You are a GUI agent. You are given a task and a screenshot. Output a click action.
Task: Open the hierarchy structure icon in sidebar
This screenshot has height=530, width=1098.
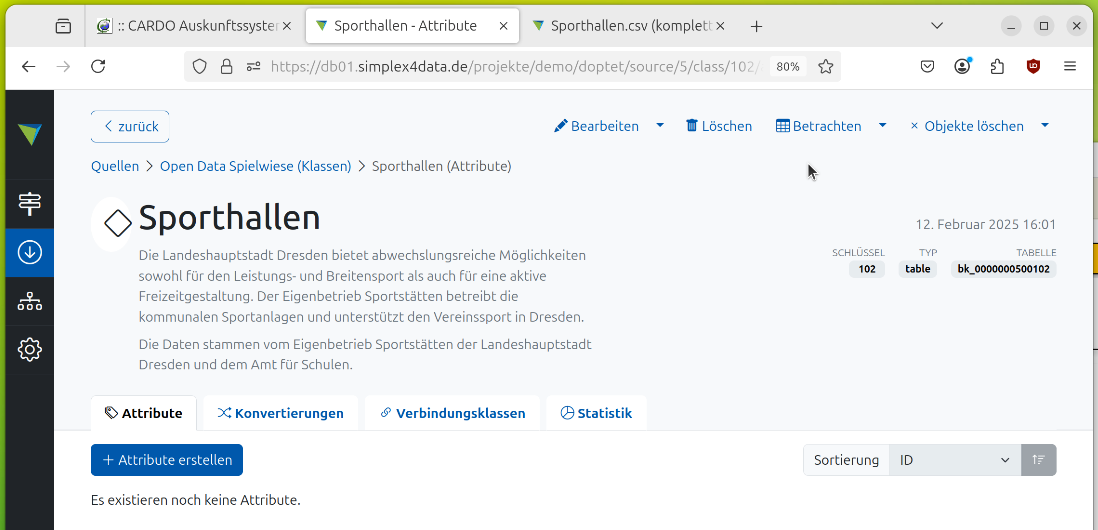tap(29, 301)
